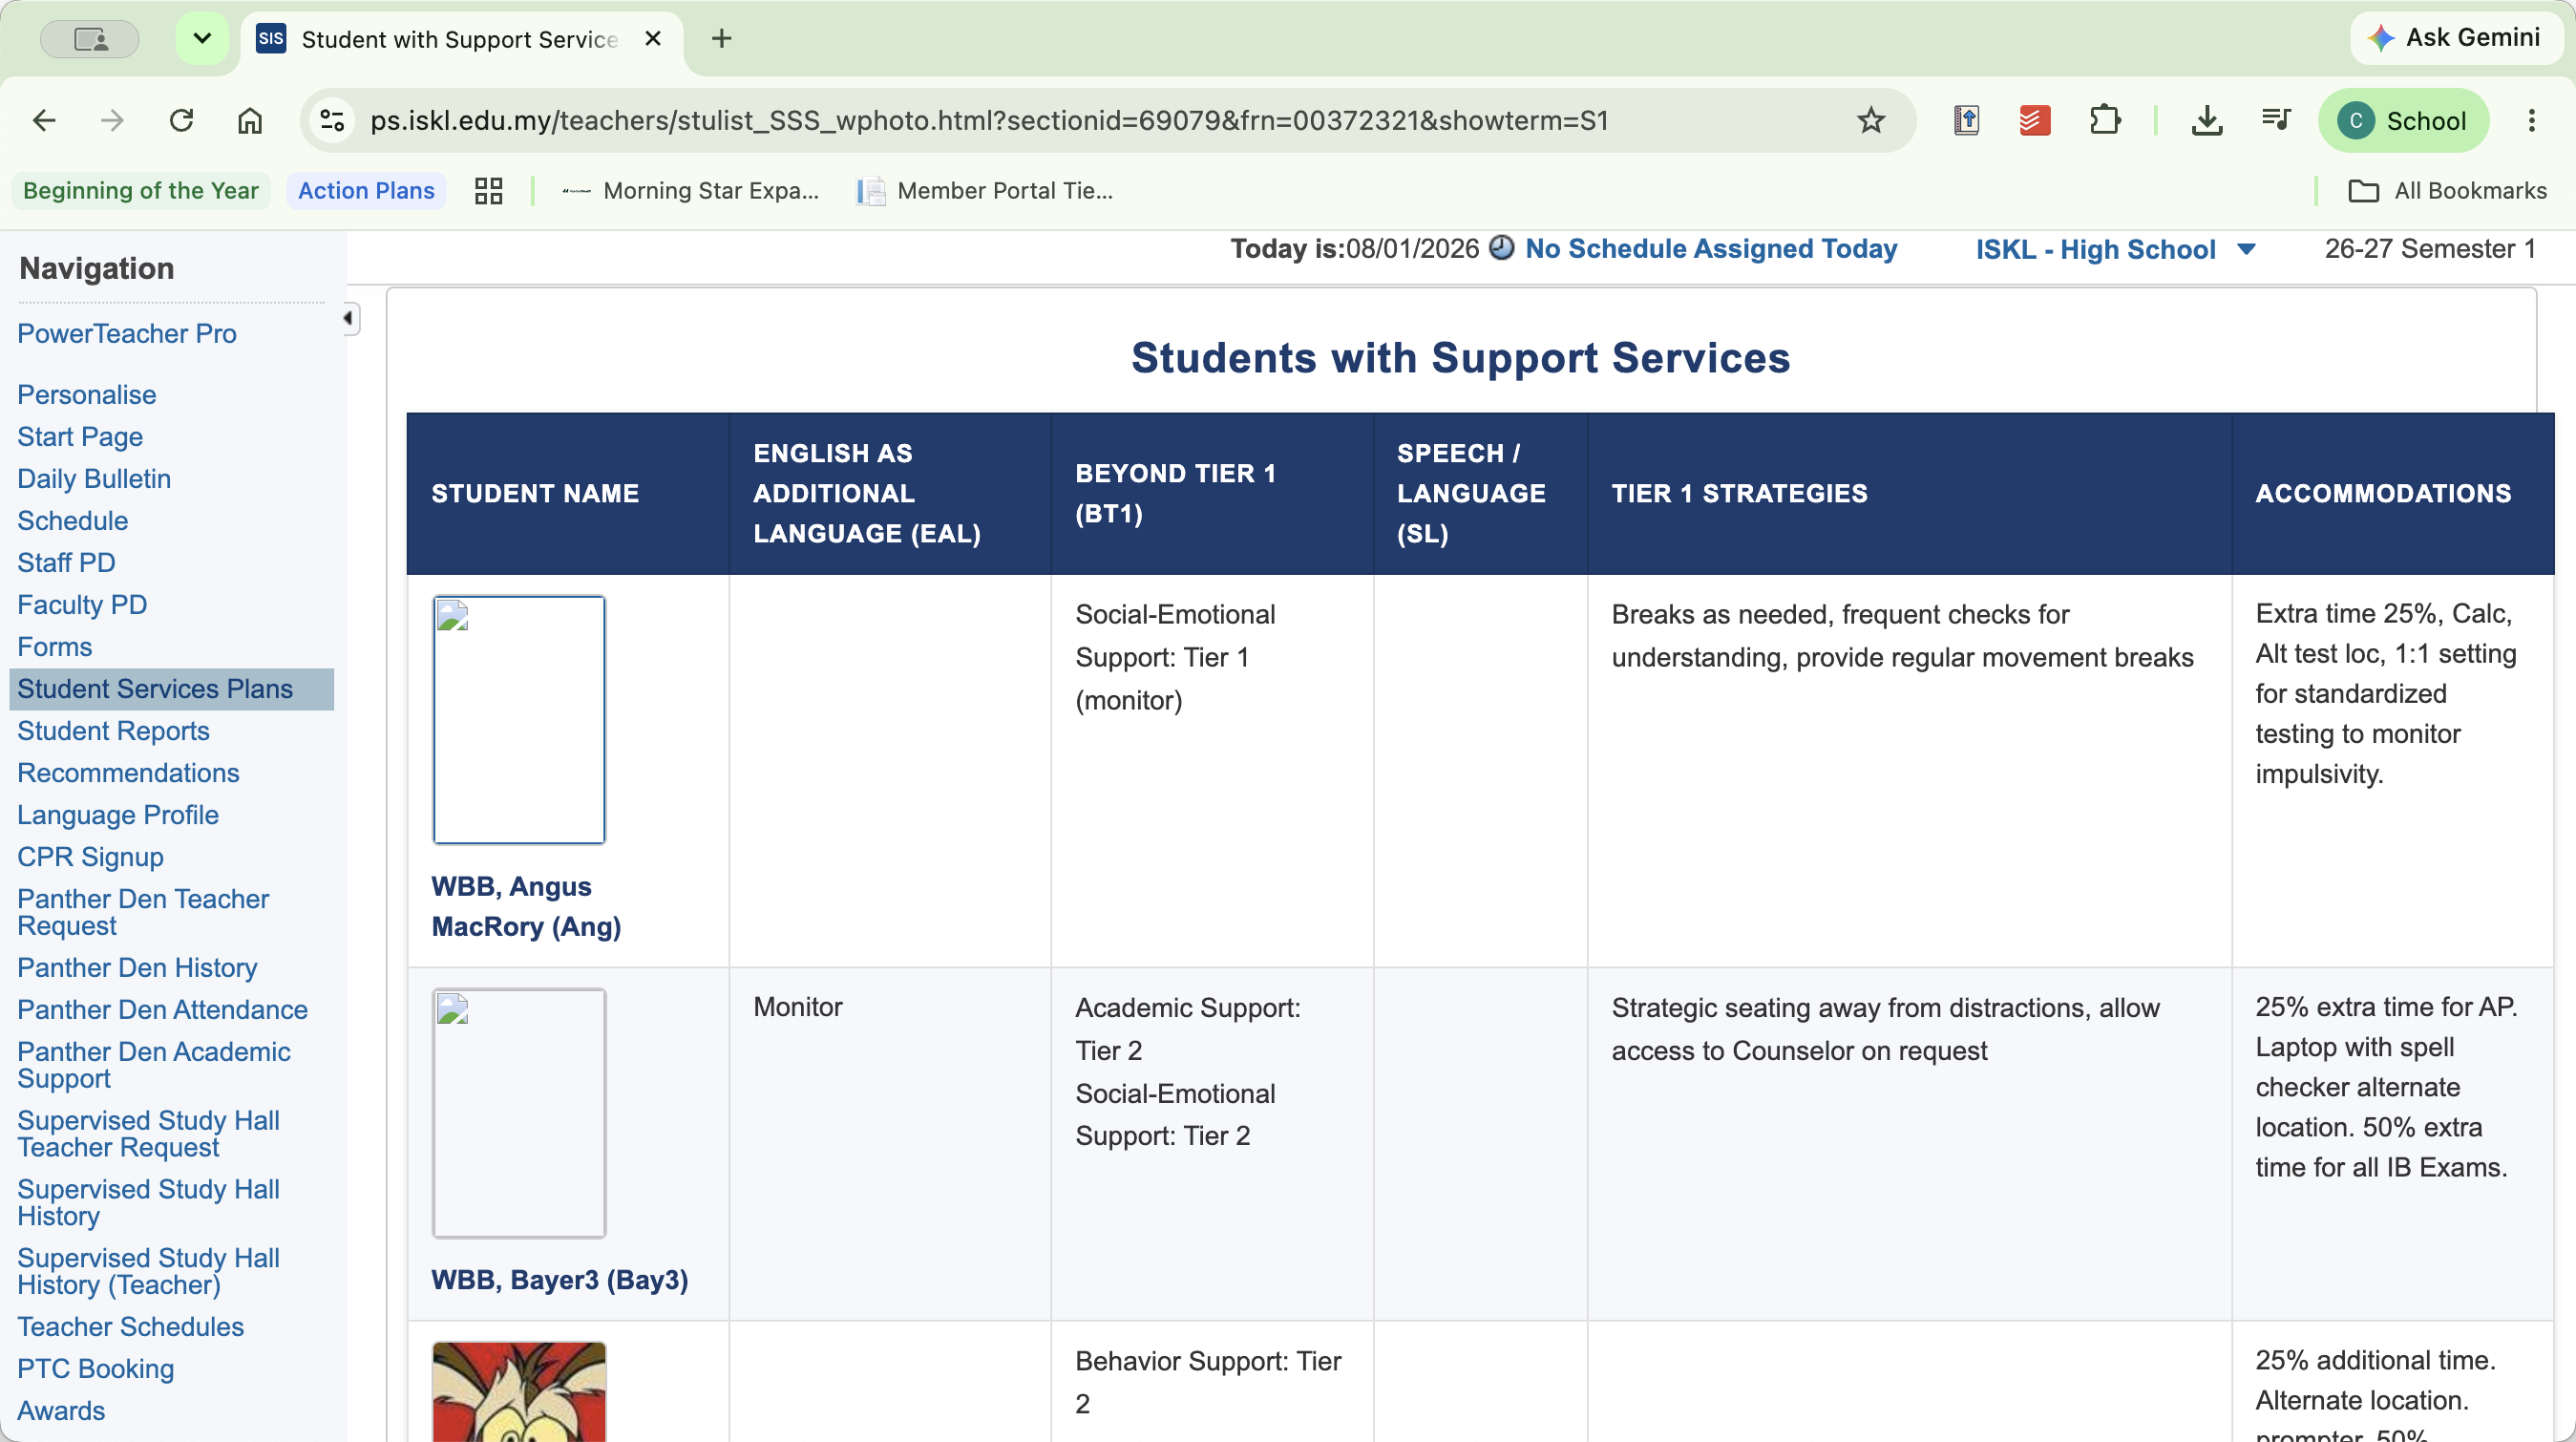Open the tab search dropdown arrow
Viewport: 2576px width, 1442px height.
pyautogui.click(x=202, y=38)
